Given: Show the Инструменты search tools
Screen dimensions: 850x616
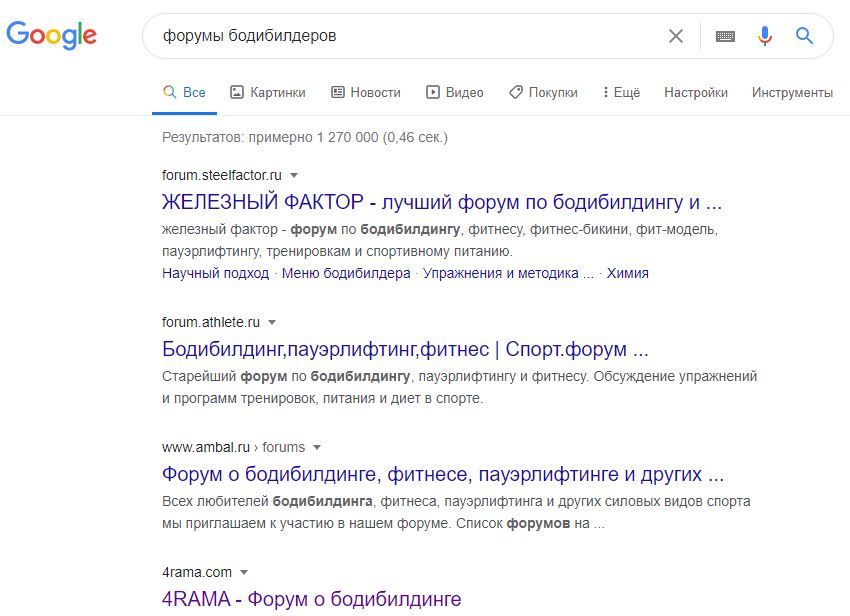Looking at the screenshot, I should click(792, 92).
